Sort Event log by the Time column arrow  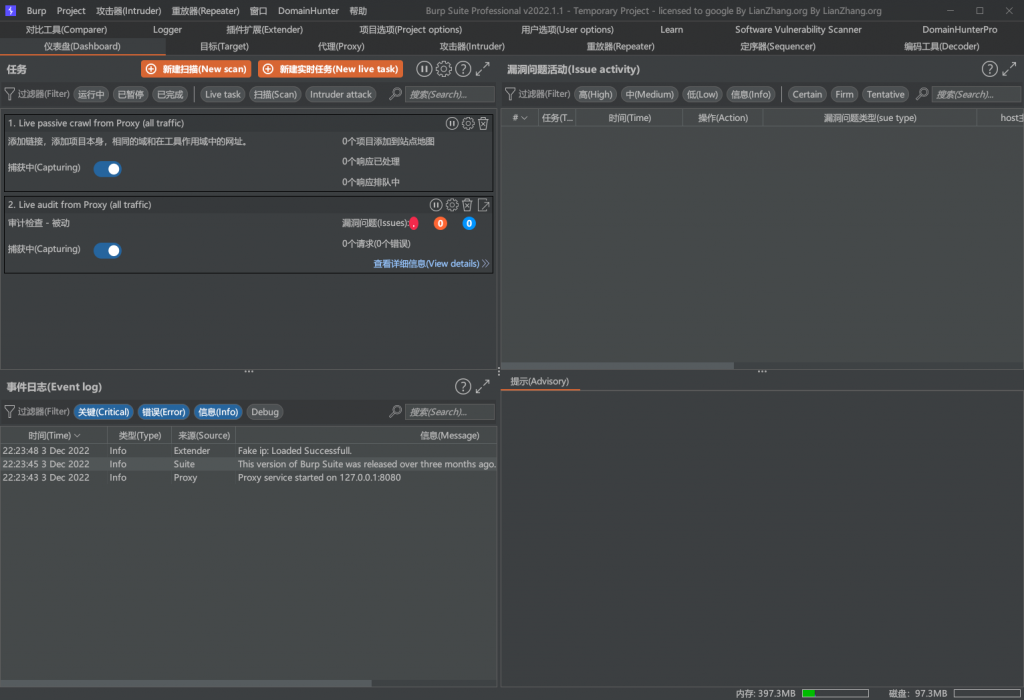[x=78, y=436]
